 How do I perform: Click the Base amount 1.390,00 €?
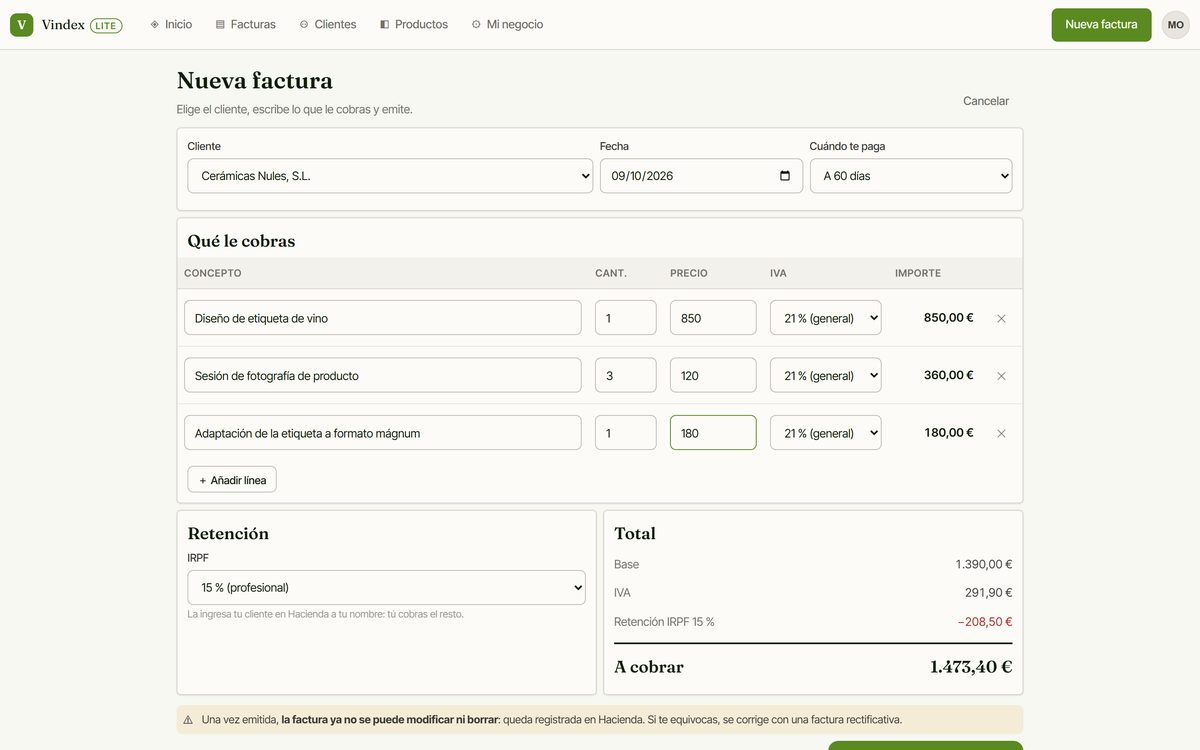[x=983, y=564]
